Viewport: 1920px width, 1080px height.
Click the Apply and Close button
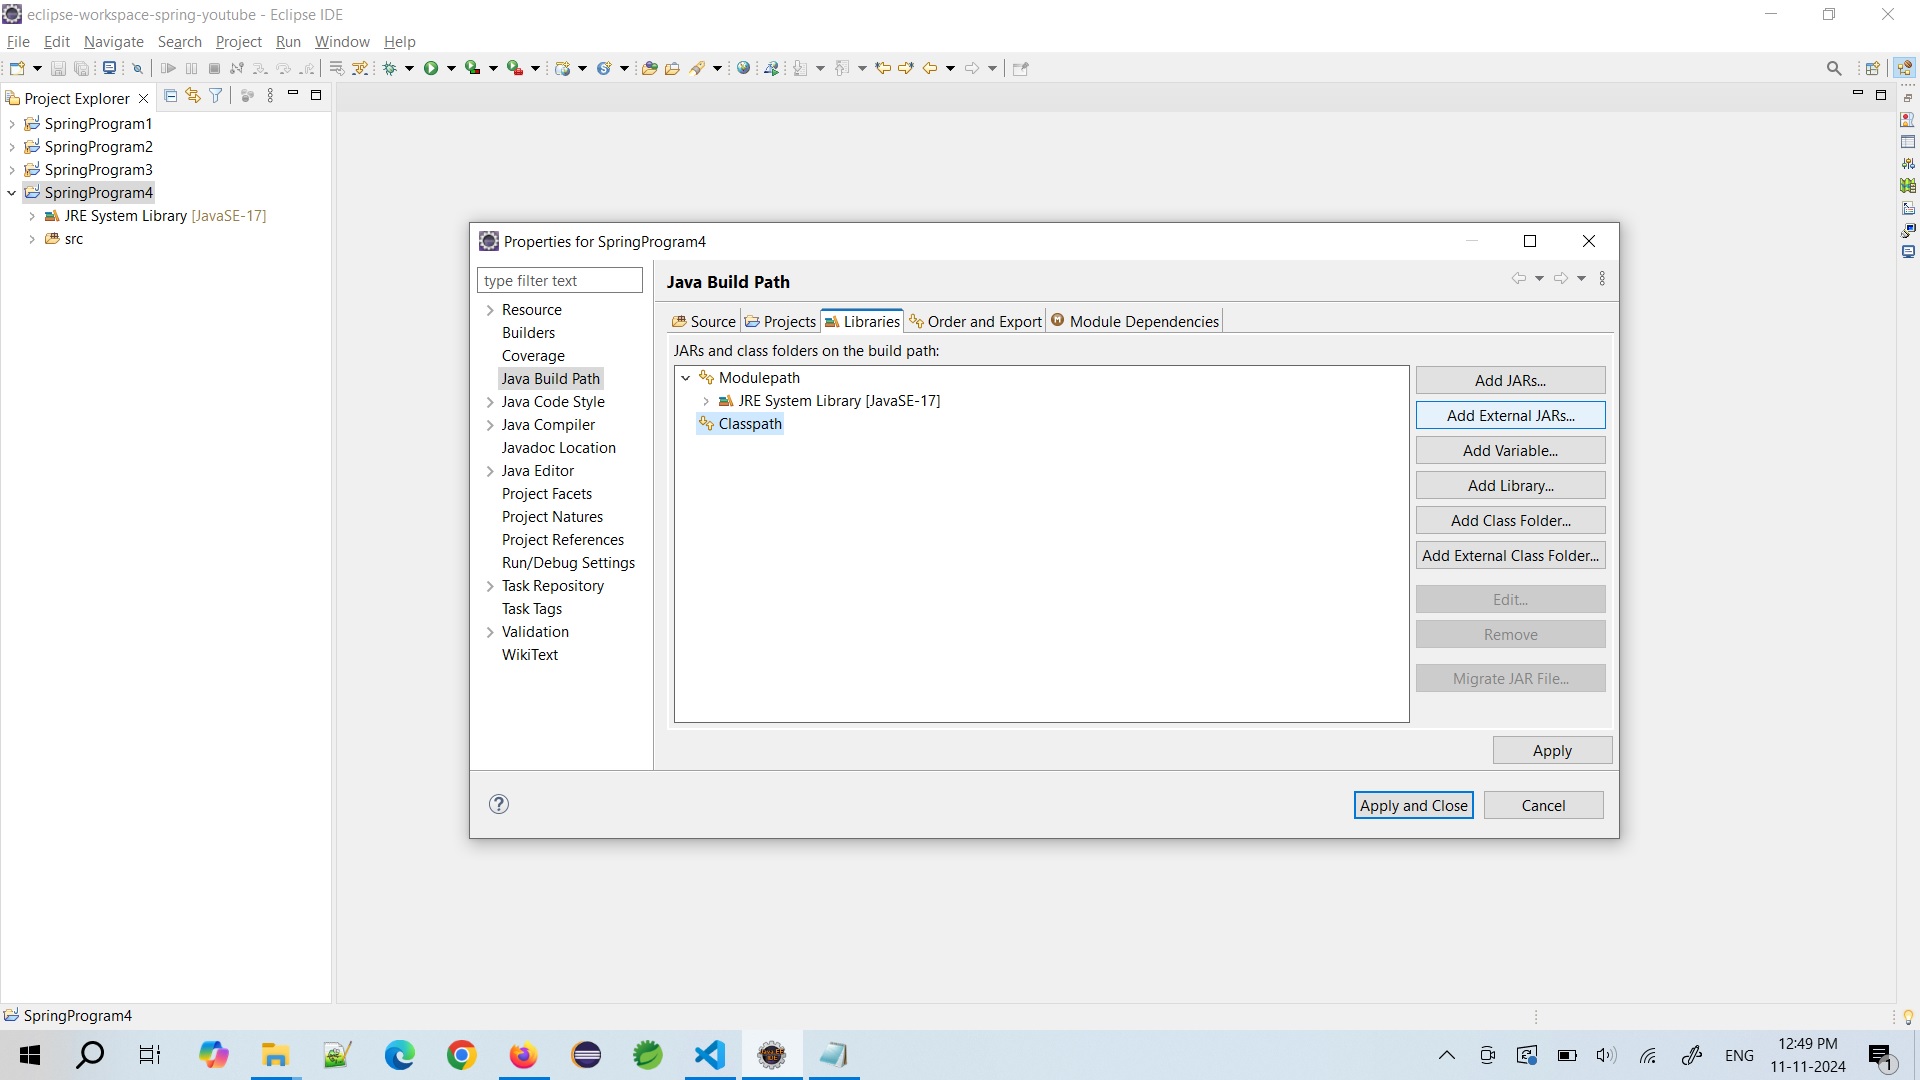click(1413, 805)
